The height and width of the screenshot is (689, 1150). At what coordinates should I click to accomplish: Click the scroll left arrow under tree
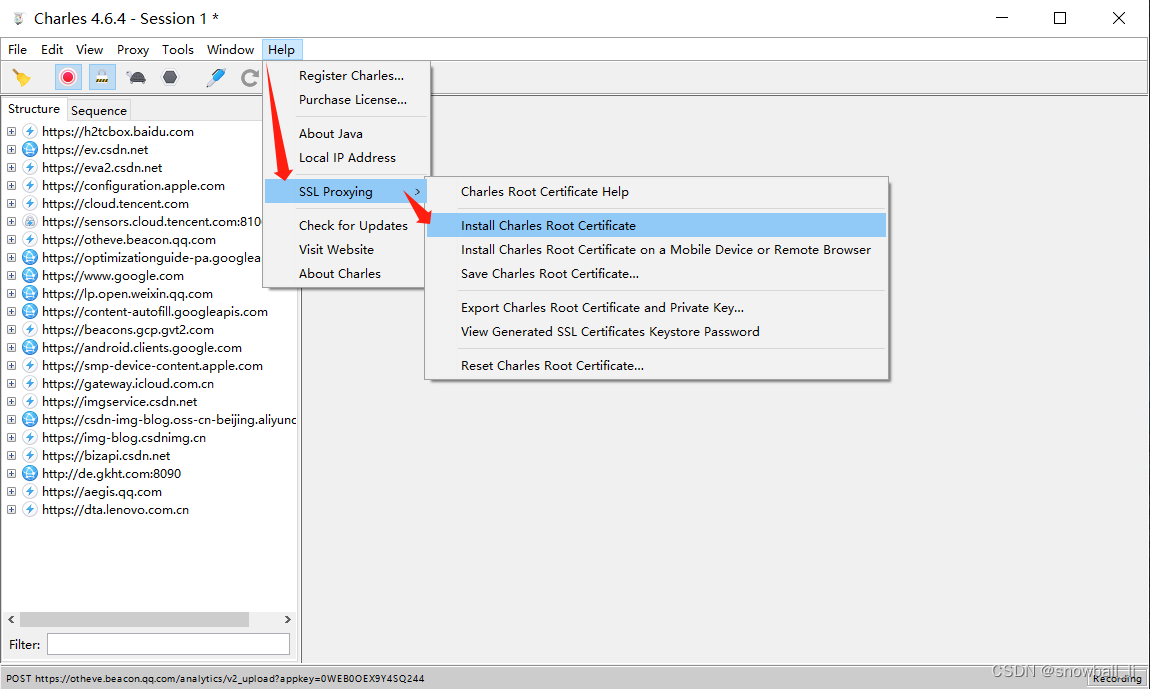tap(11, 619)
